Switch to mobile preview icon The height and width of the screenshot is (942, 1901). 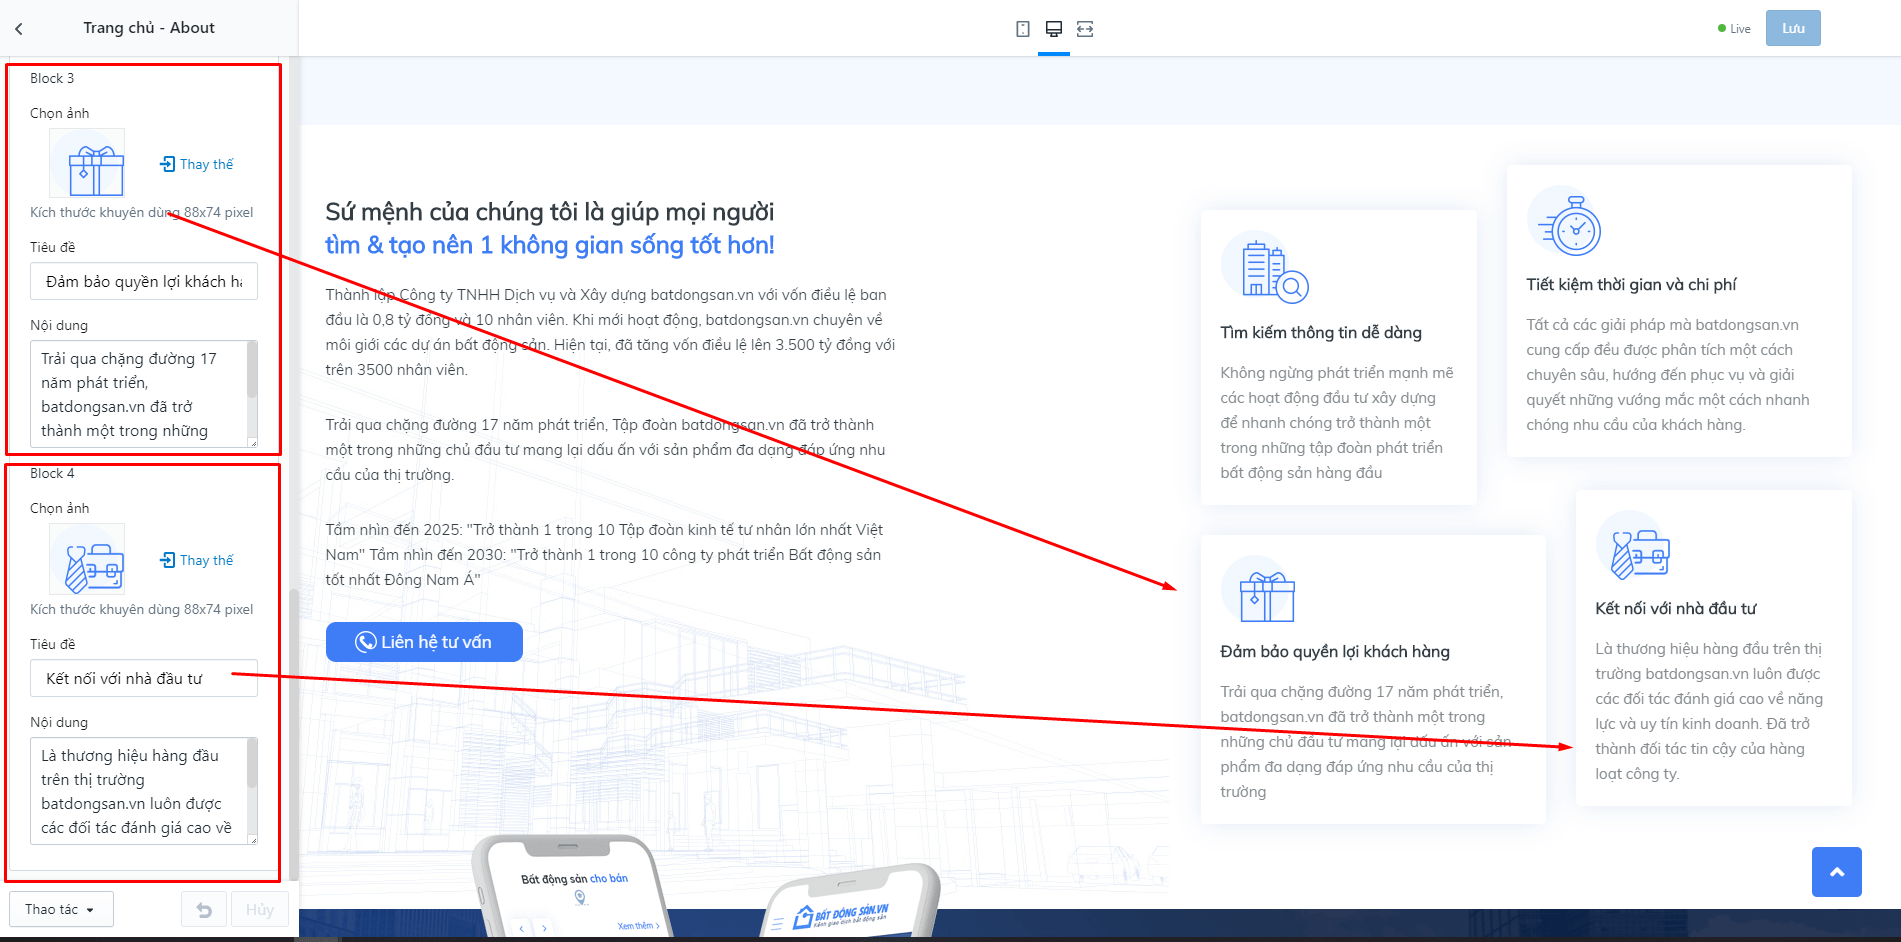click(1023, 29)
